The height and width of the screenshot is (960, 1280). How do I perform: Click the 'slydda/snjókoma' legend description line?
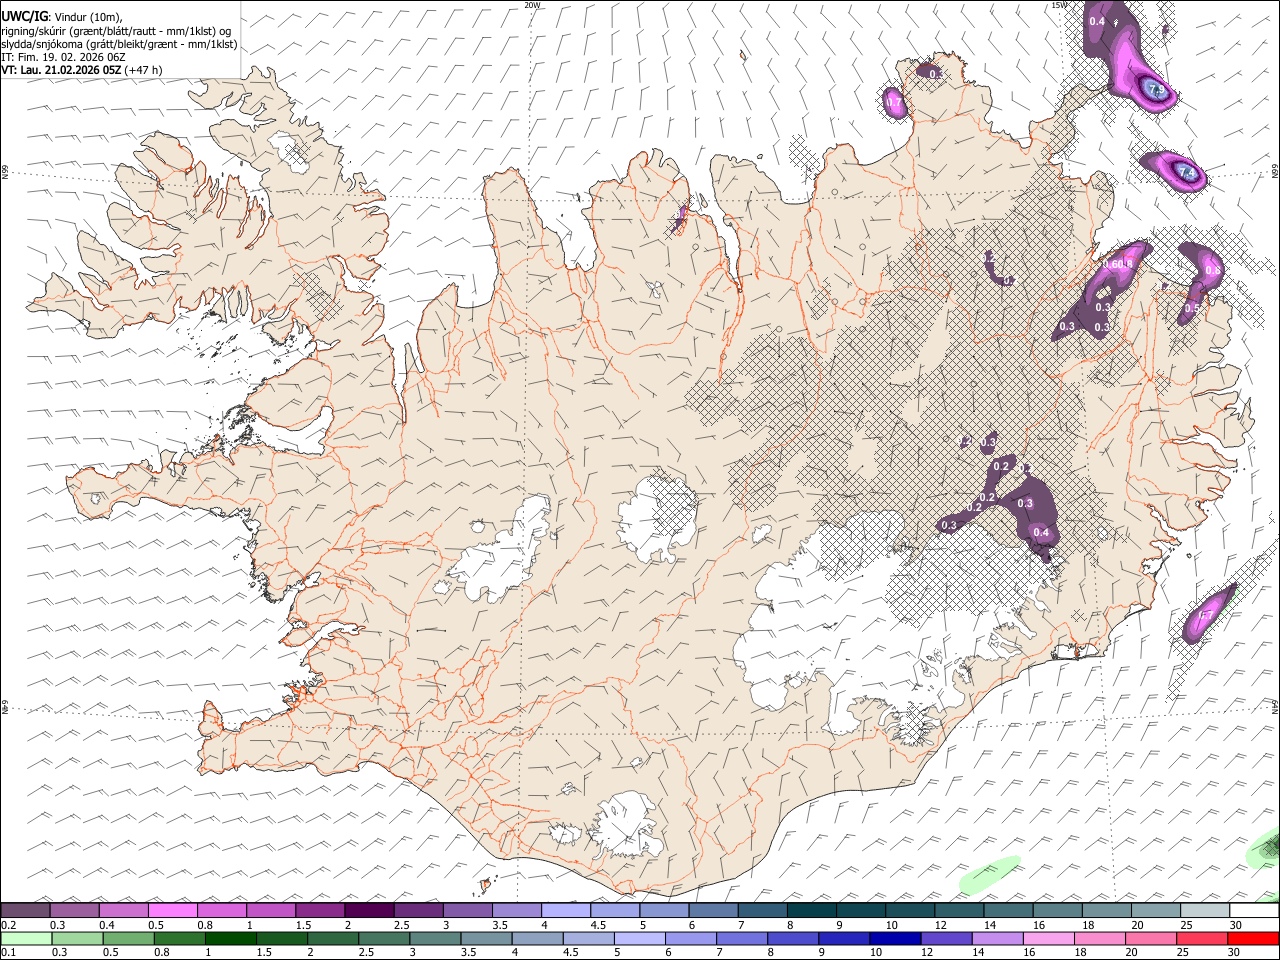[119, 44]
